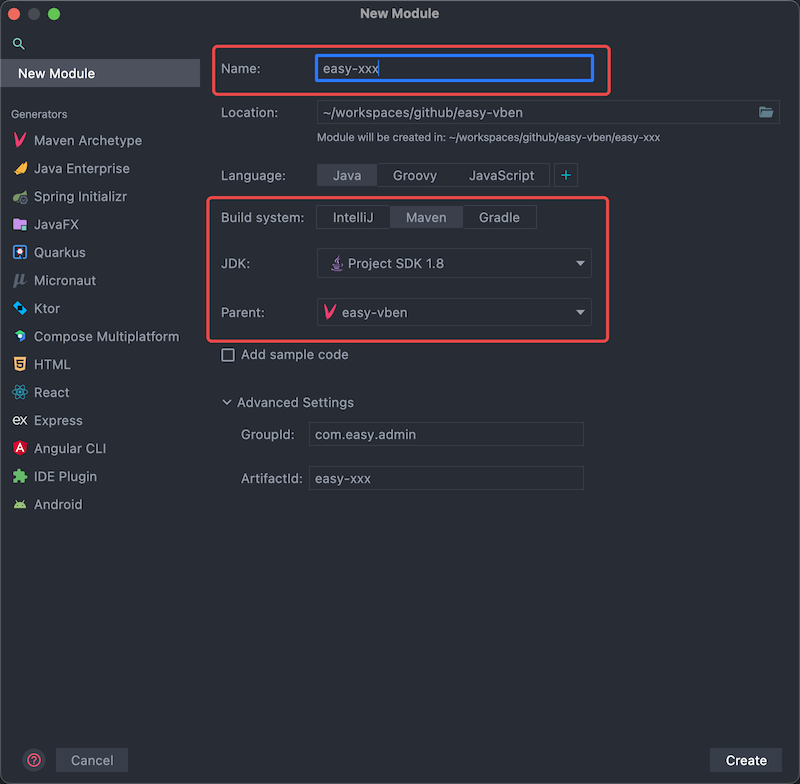Select the Maven Archetype generator icon
Screen dimensions: 800x784
20,140
